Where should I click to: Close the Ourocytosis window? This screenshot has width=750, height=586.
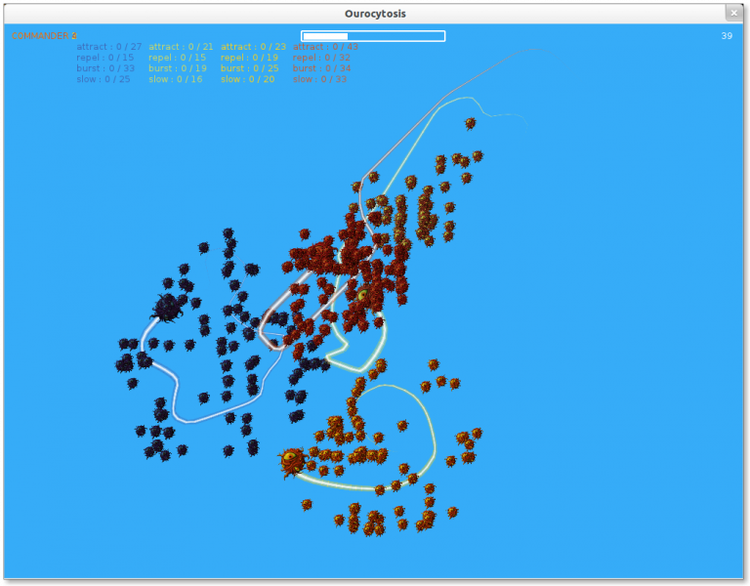734,13
